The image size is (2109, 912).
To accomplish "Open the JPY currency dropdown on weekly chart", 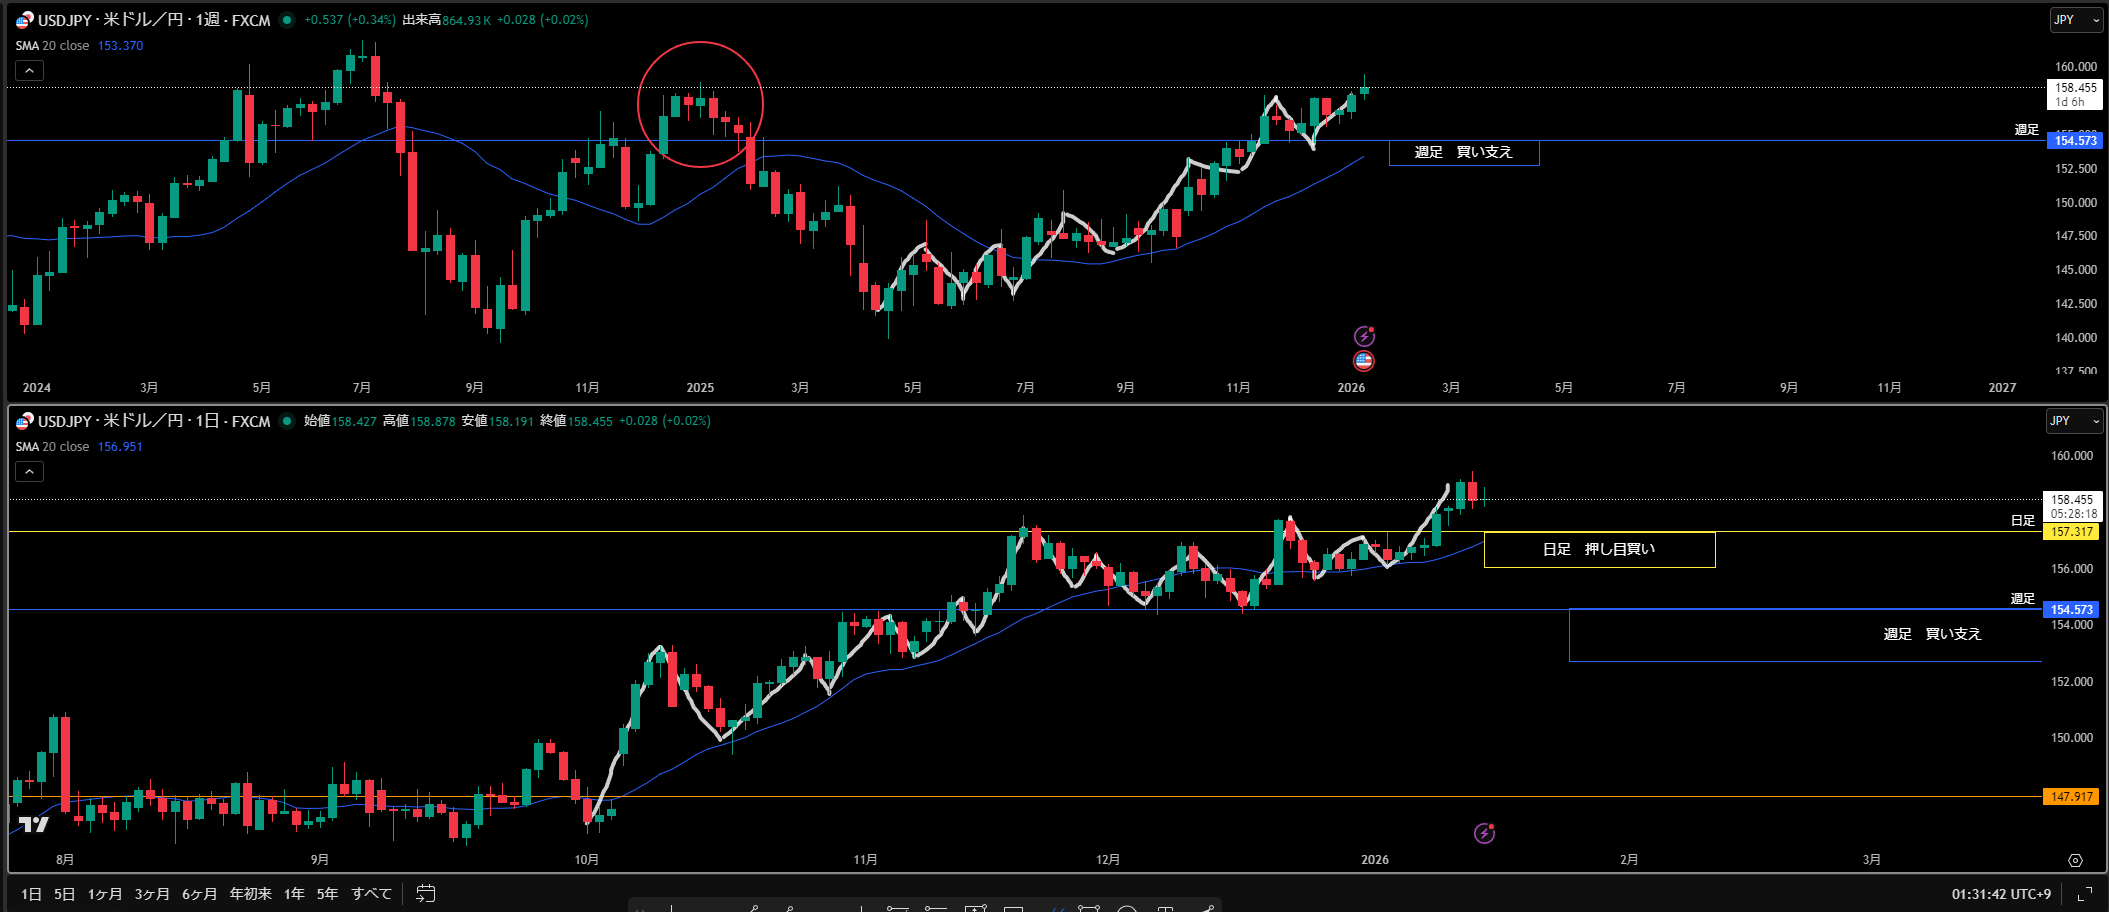I will (x=2076, y=20).
